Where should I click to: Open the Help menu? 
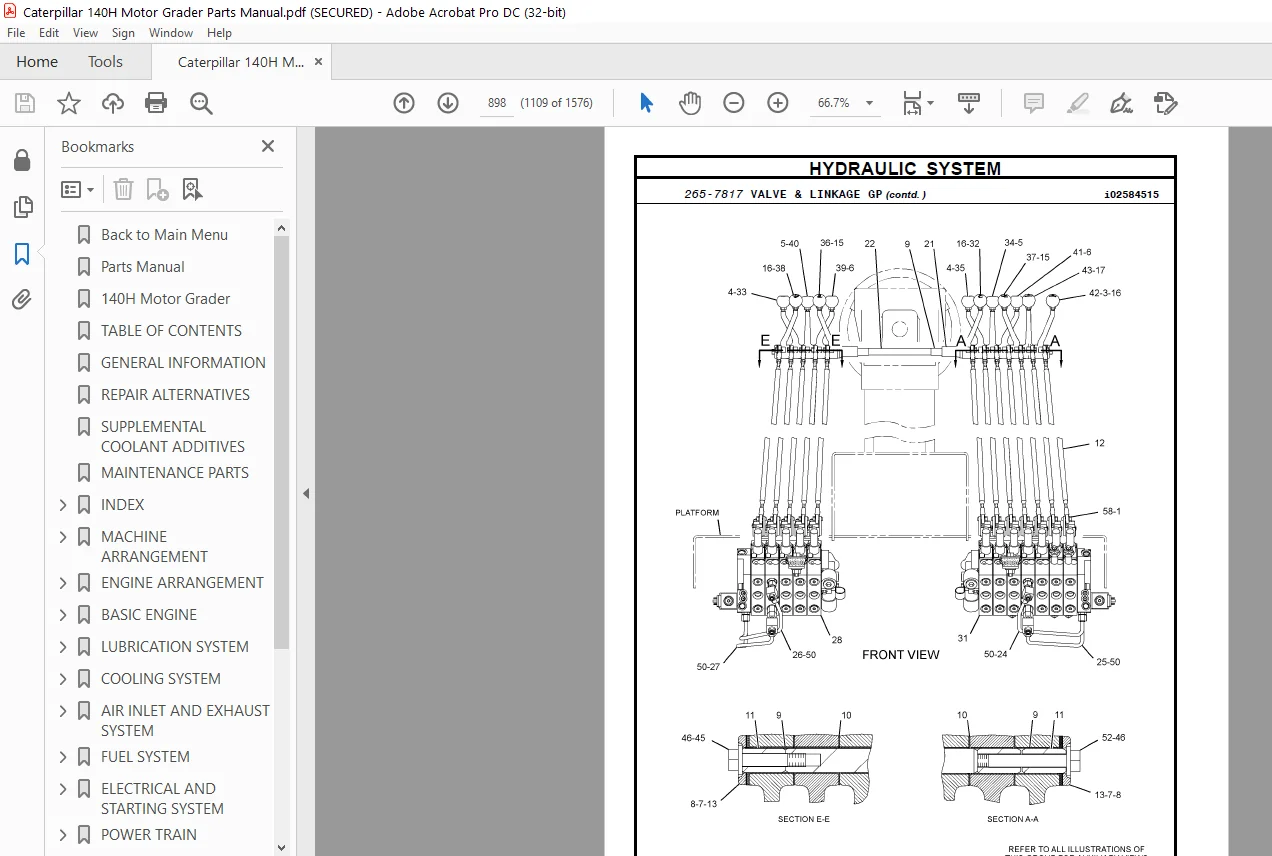(x=219, y=33)
